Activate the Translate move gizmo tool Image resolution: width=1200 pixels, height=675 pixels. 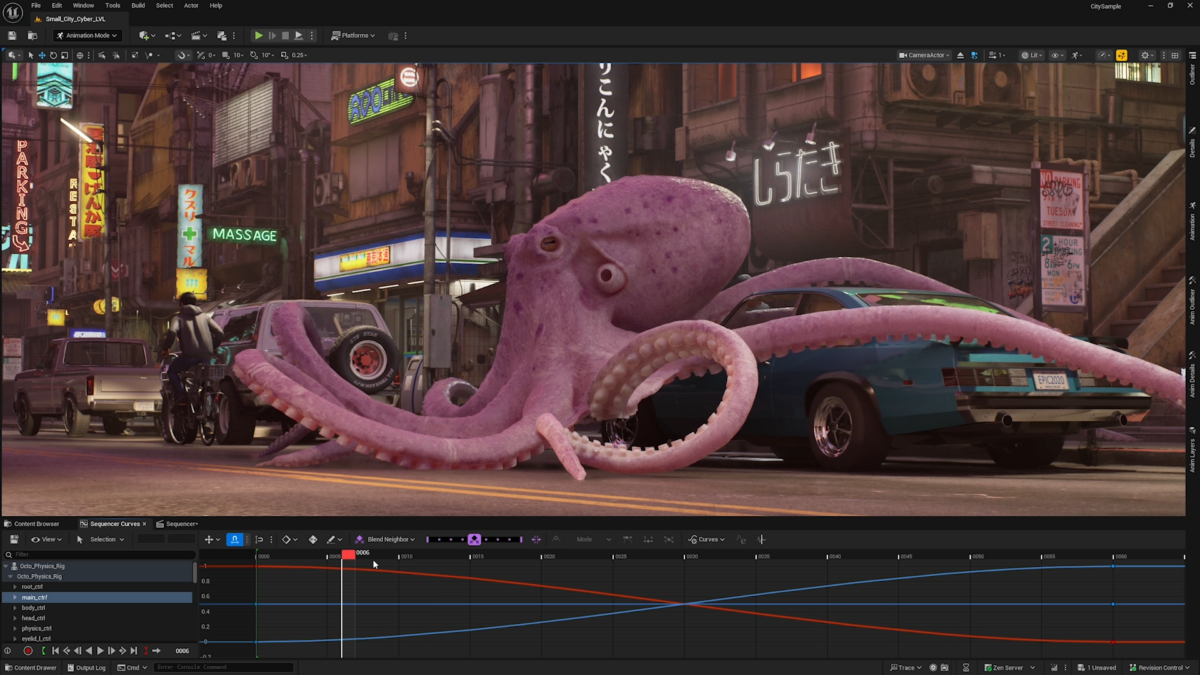coord(42,55)
